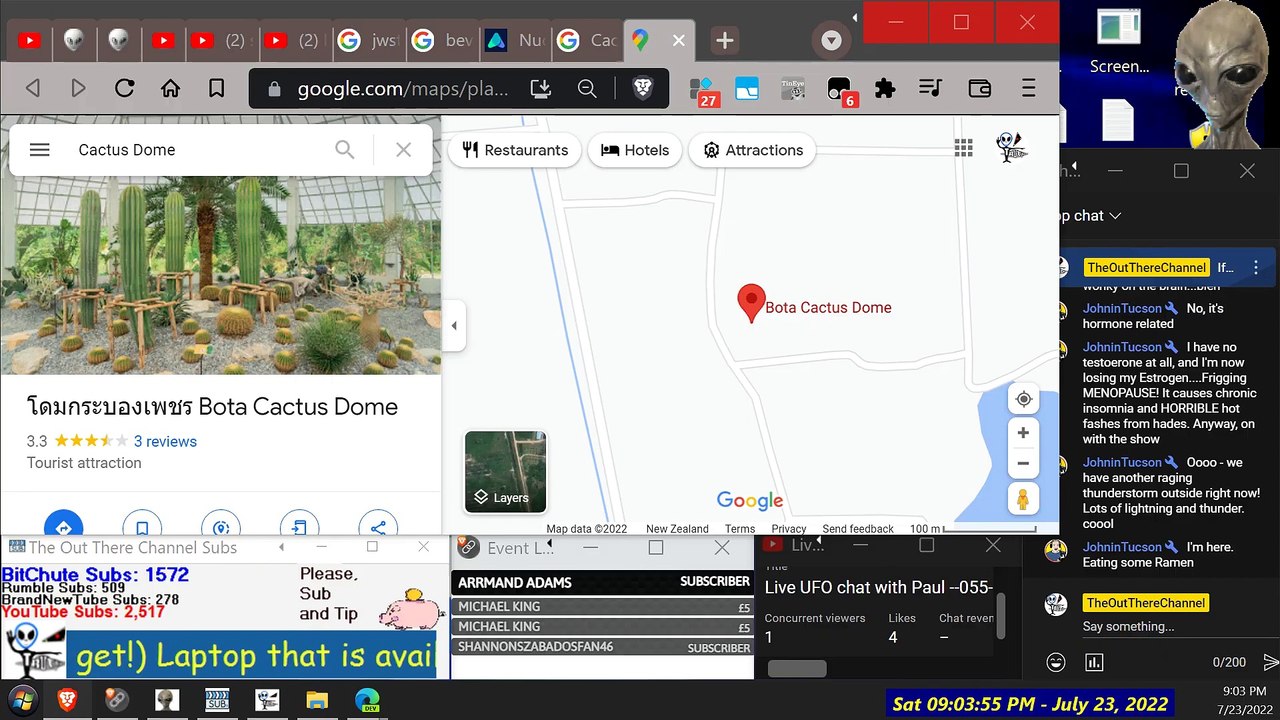Zoom in on the map

pos(1023,433)
